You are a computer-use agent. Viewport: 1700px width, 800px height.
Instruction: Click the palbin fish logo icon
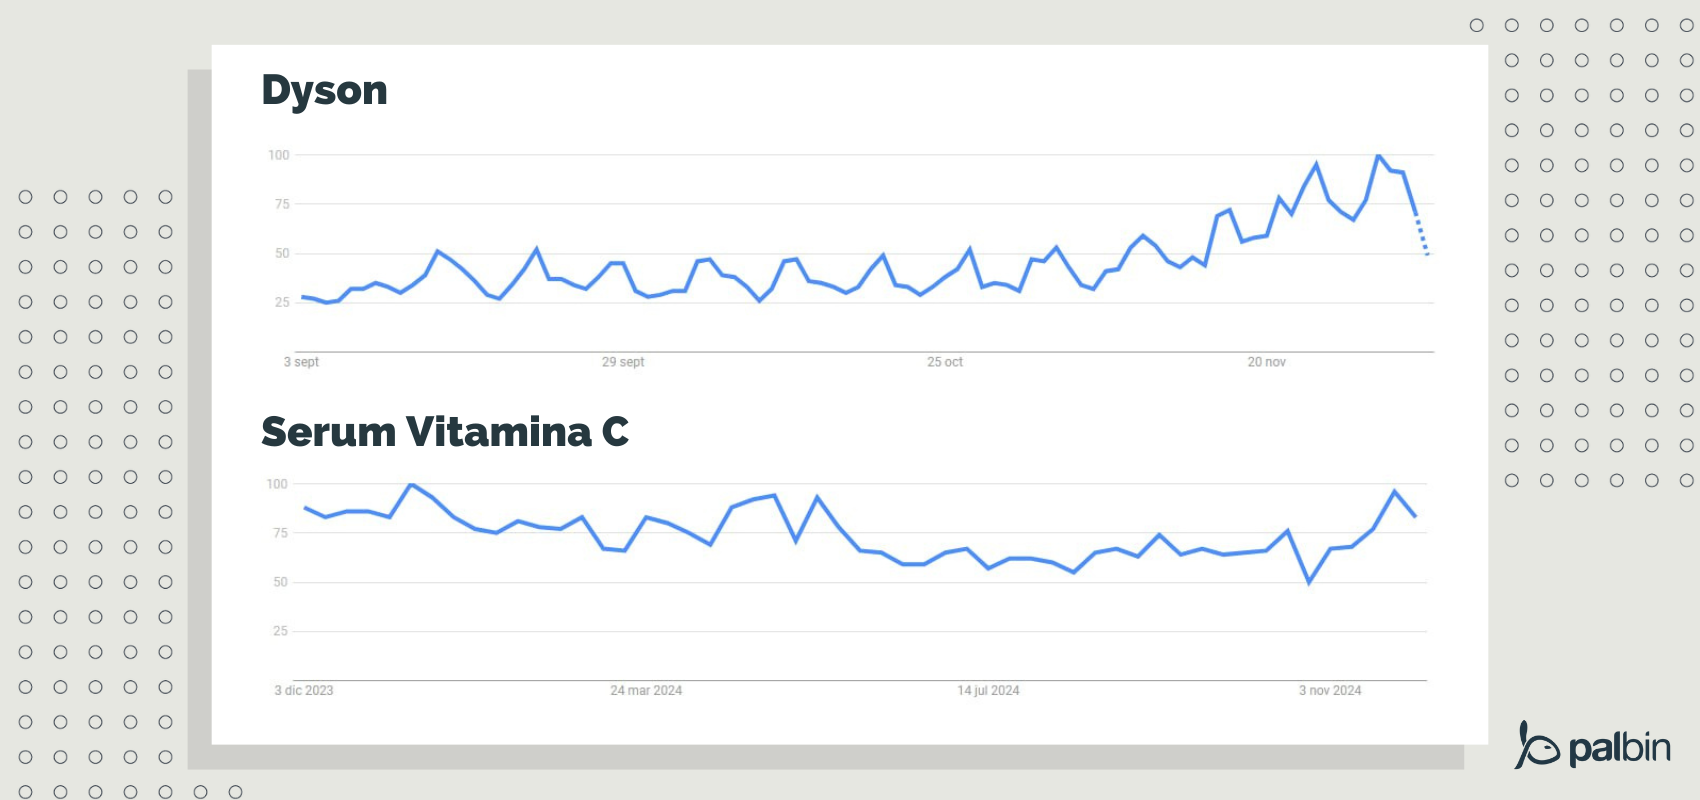click(1536, 746)
